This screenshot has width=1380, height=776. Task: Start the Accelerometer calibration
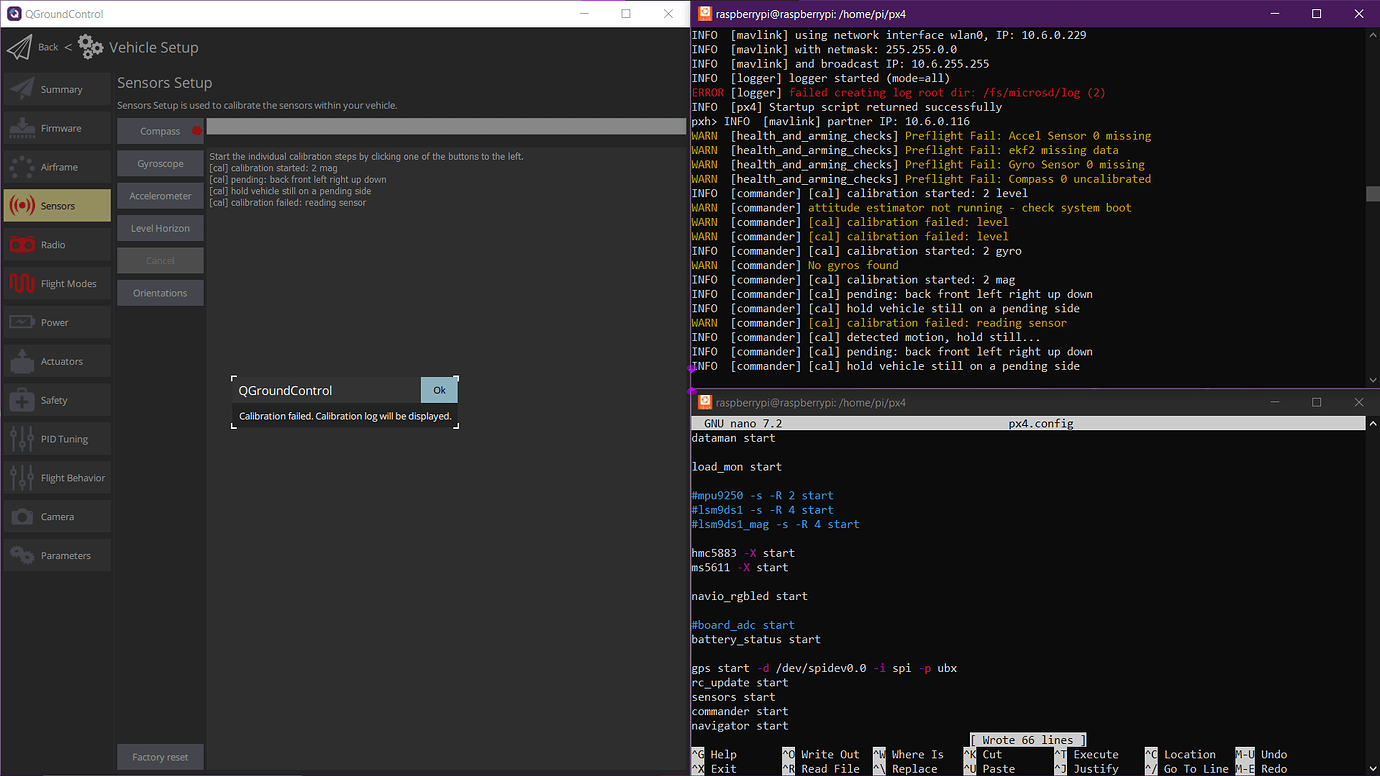point(159,195)
